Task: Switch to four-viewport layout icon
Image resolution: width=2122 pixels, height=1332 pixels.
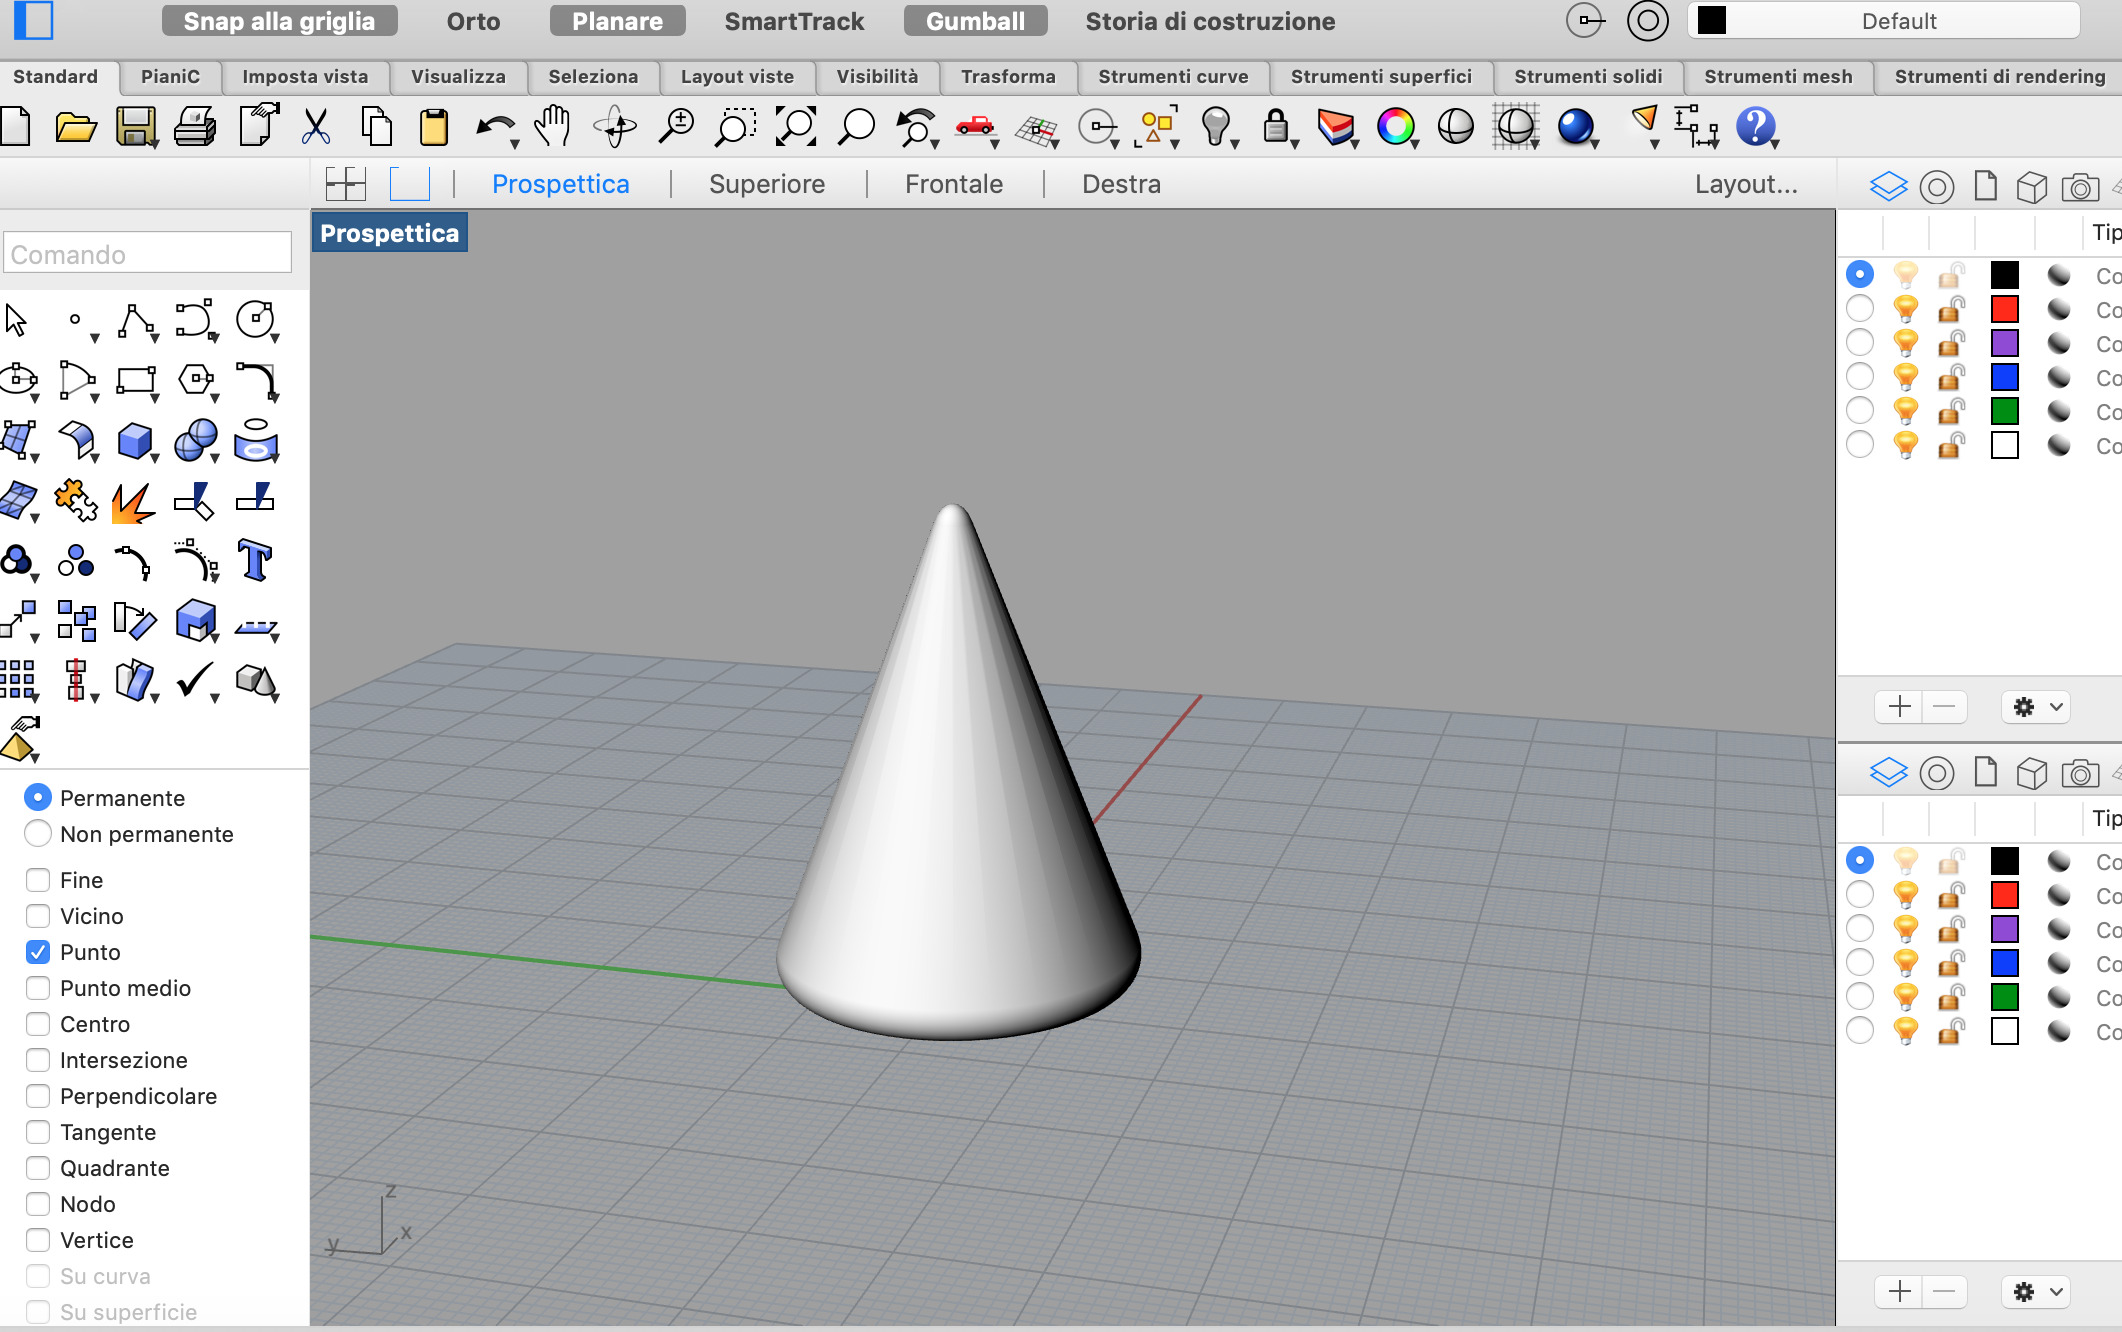Action: point(346,184)
